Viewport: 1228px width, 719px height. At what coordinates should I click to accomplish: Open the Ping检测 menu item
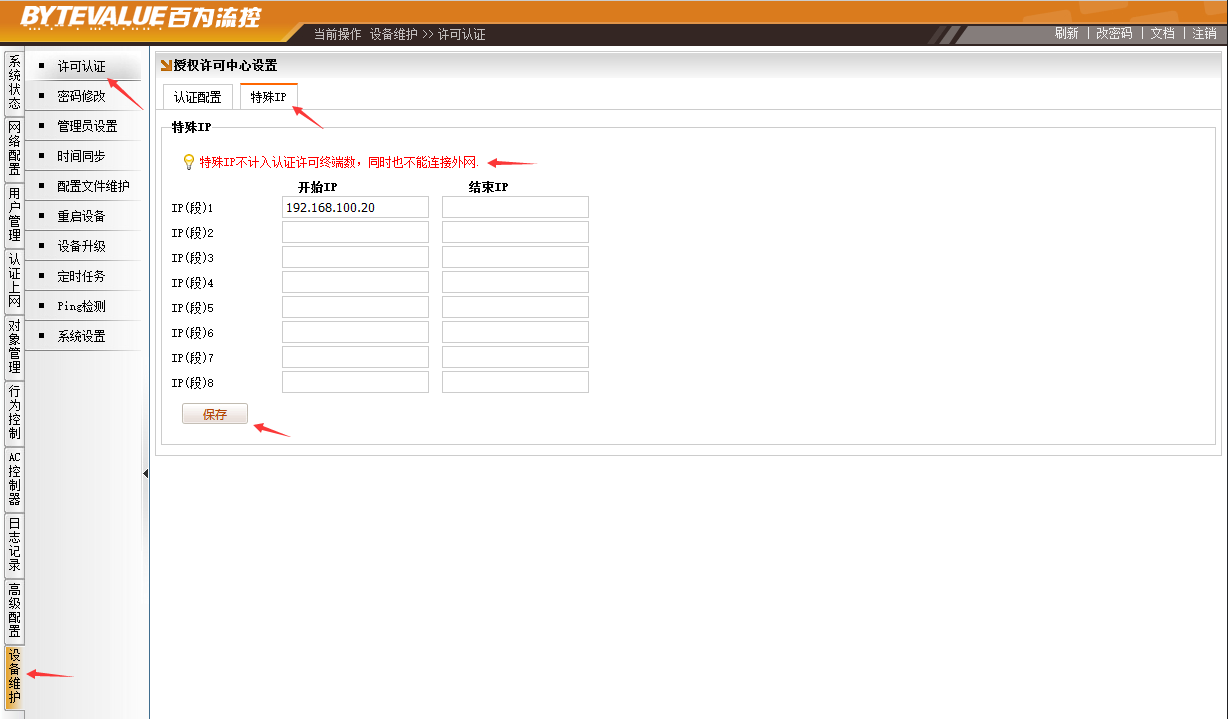pyautogui.click(x=81, y=306)
